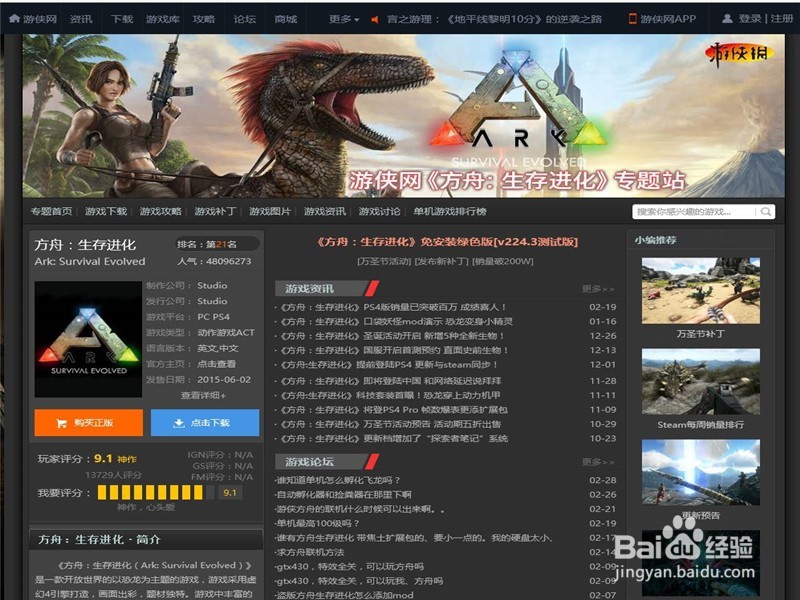Open 资讯 in the top menu
Screen dimensions: 800x600
pyautogui.click(x=81, y=19)
